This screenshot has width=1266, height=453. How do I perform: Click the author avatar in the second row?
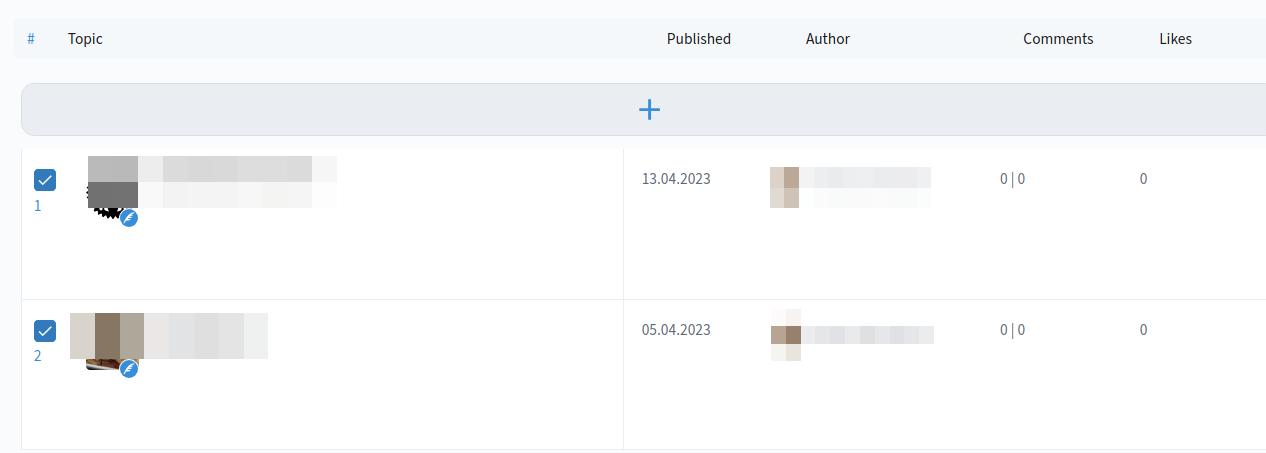[785, 335]
